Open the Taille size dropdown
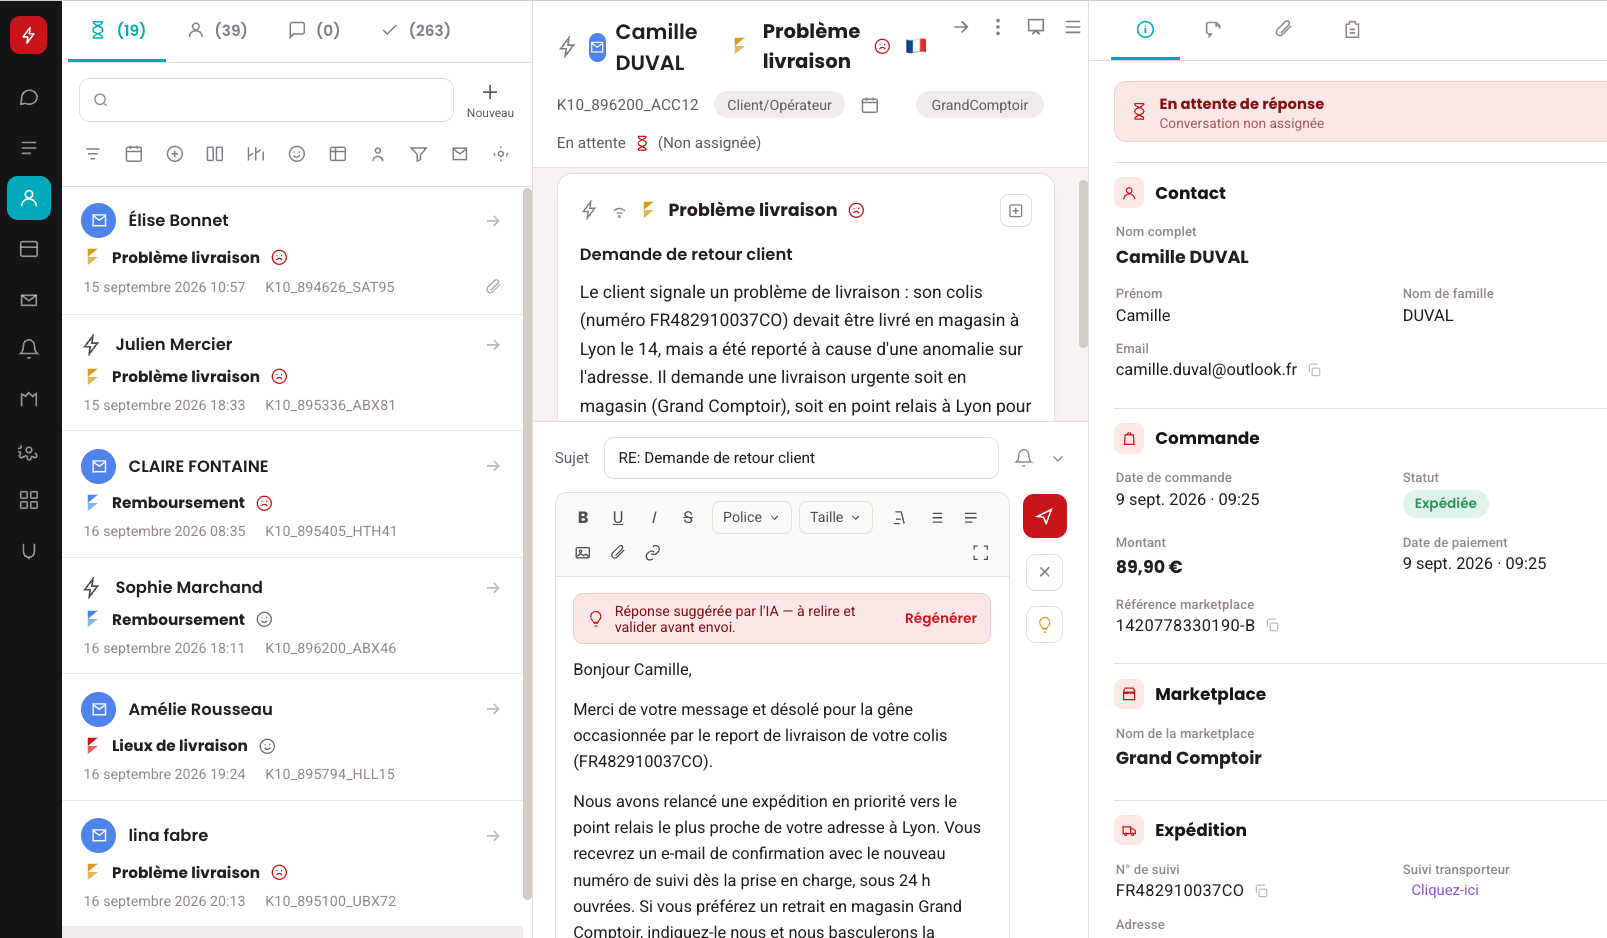This screenshot has height=938, width=1607. tap(836, 517)
